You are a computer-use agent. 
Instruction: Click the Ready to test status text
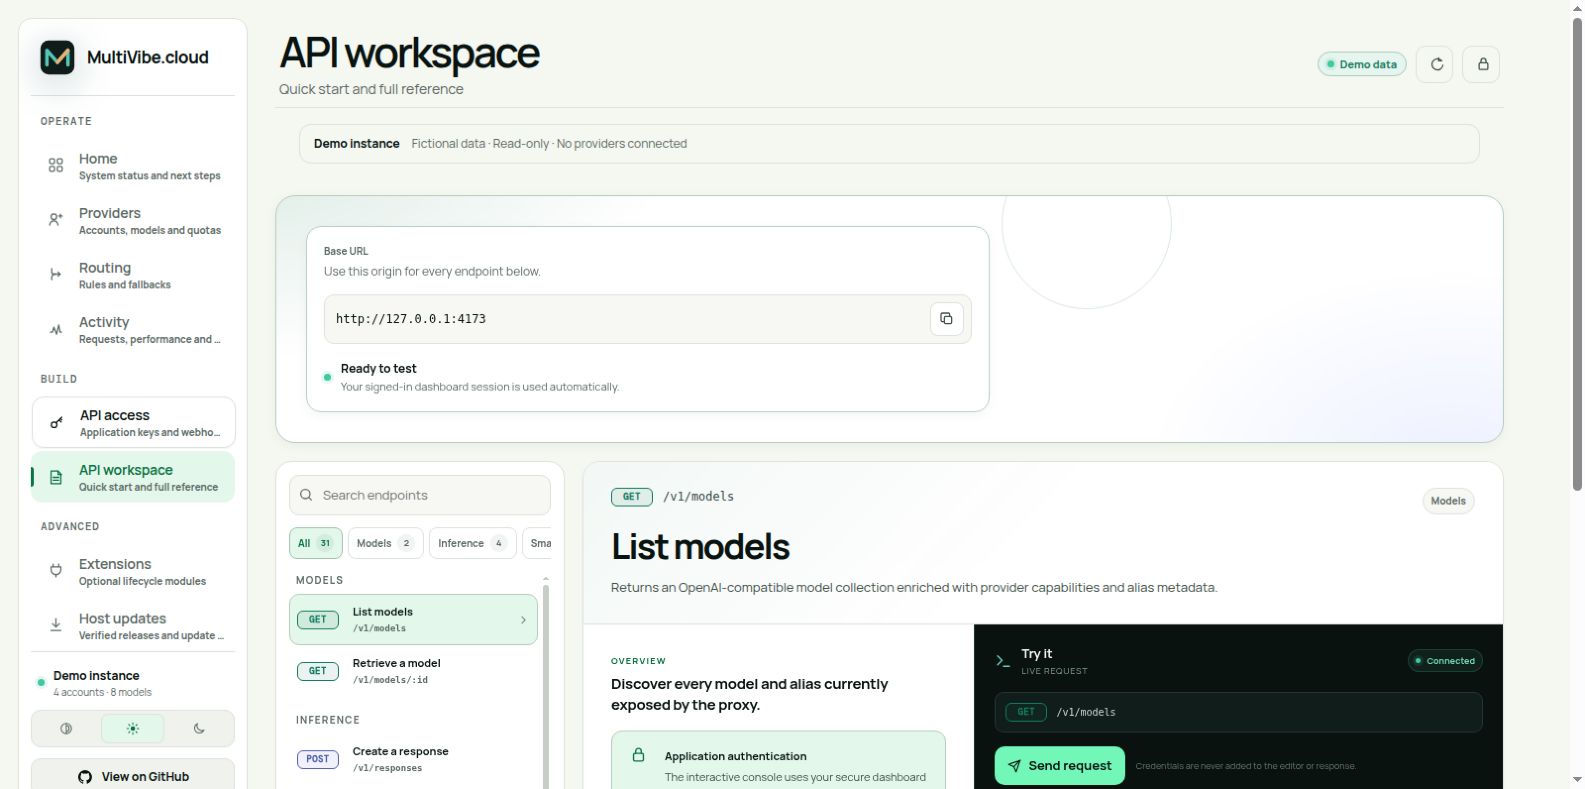point(378,369)
